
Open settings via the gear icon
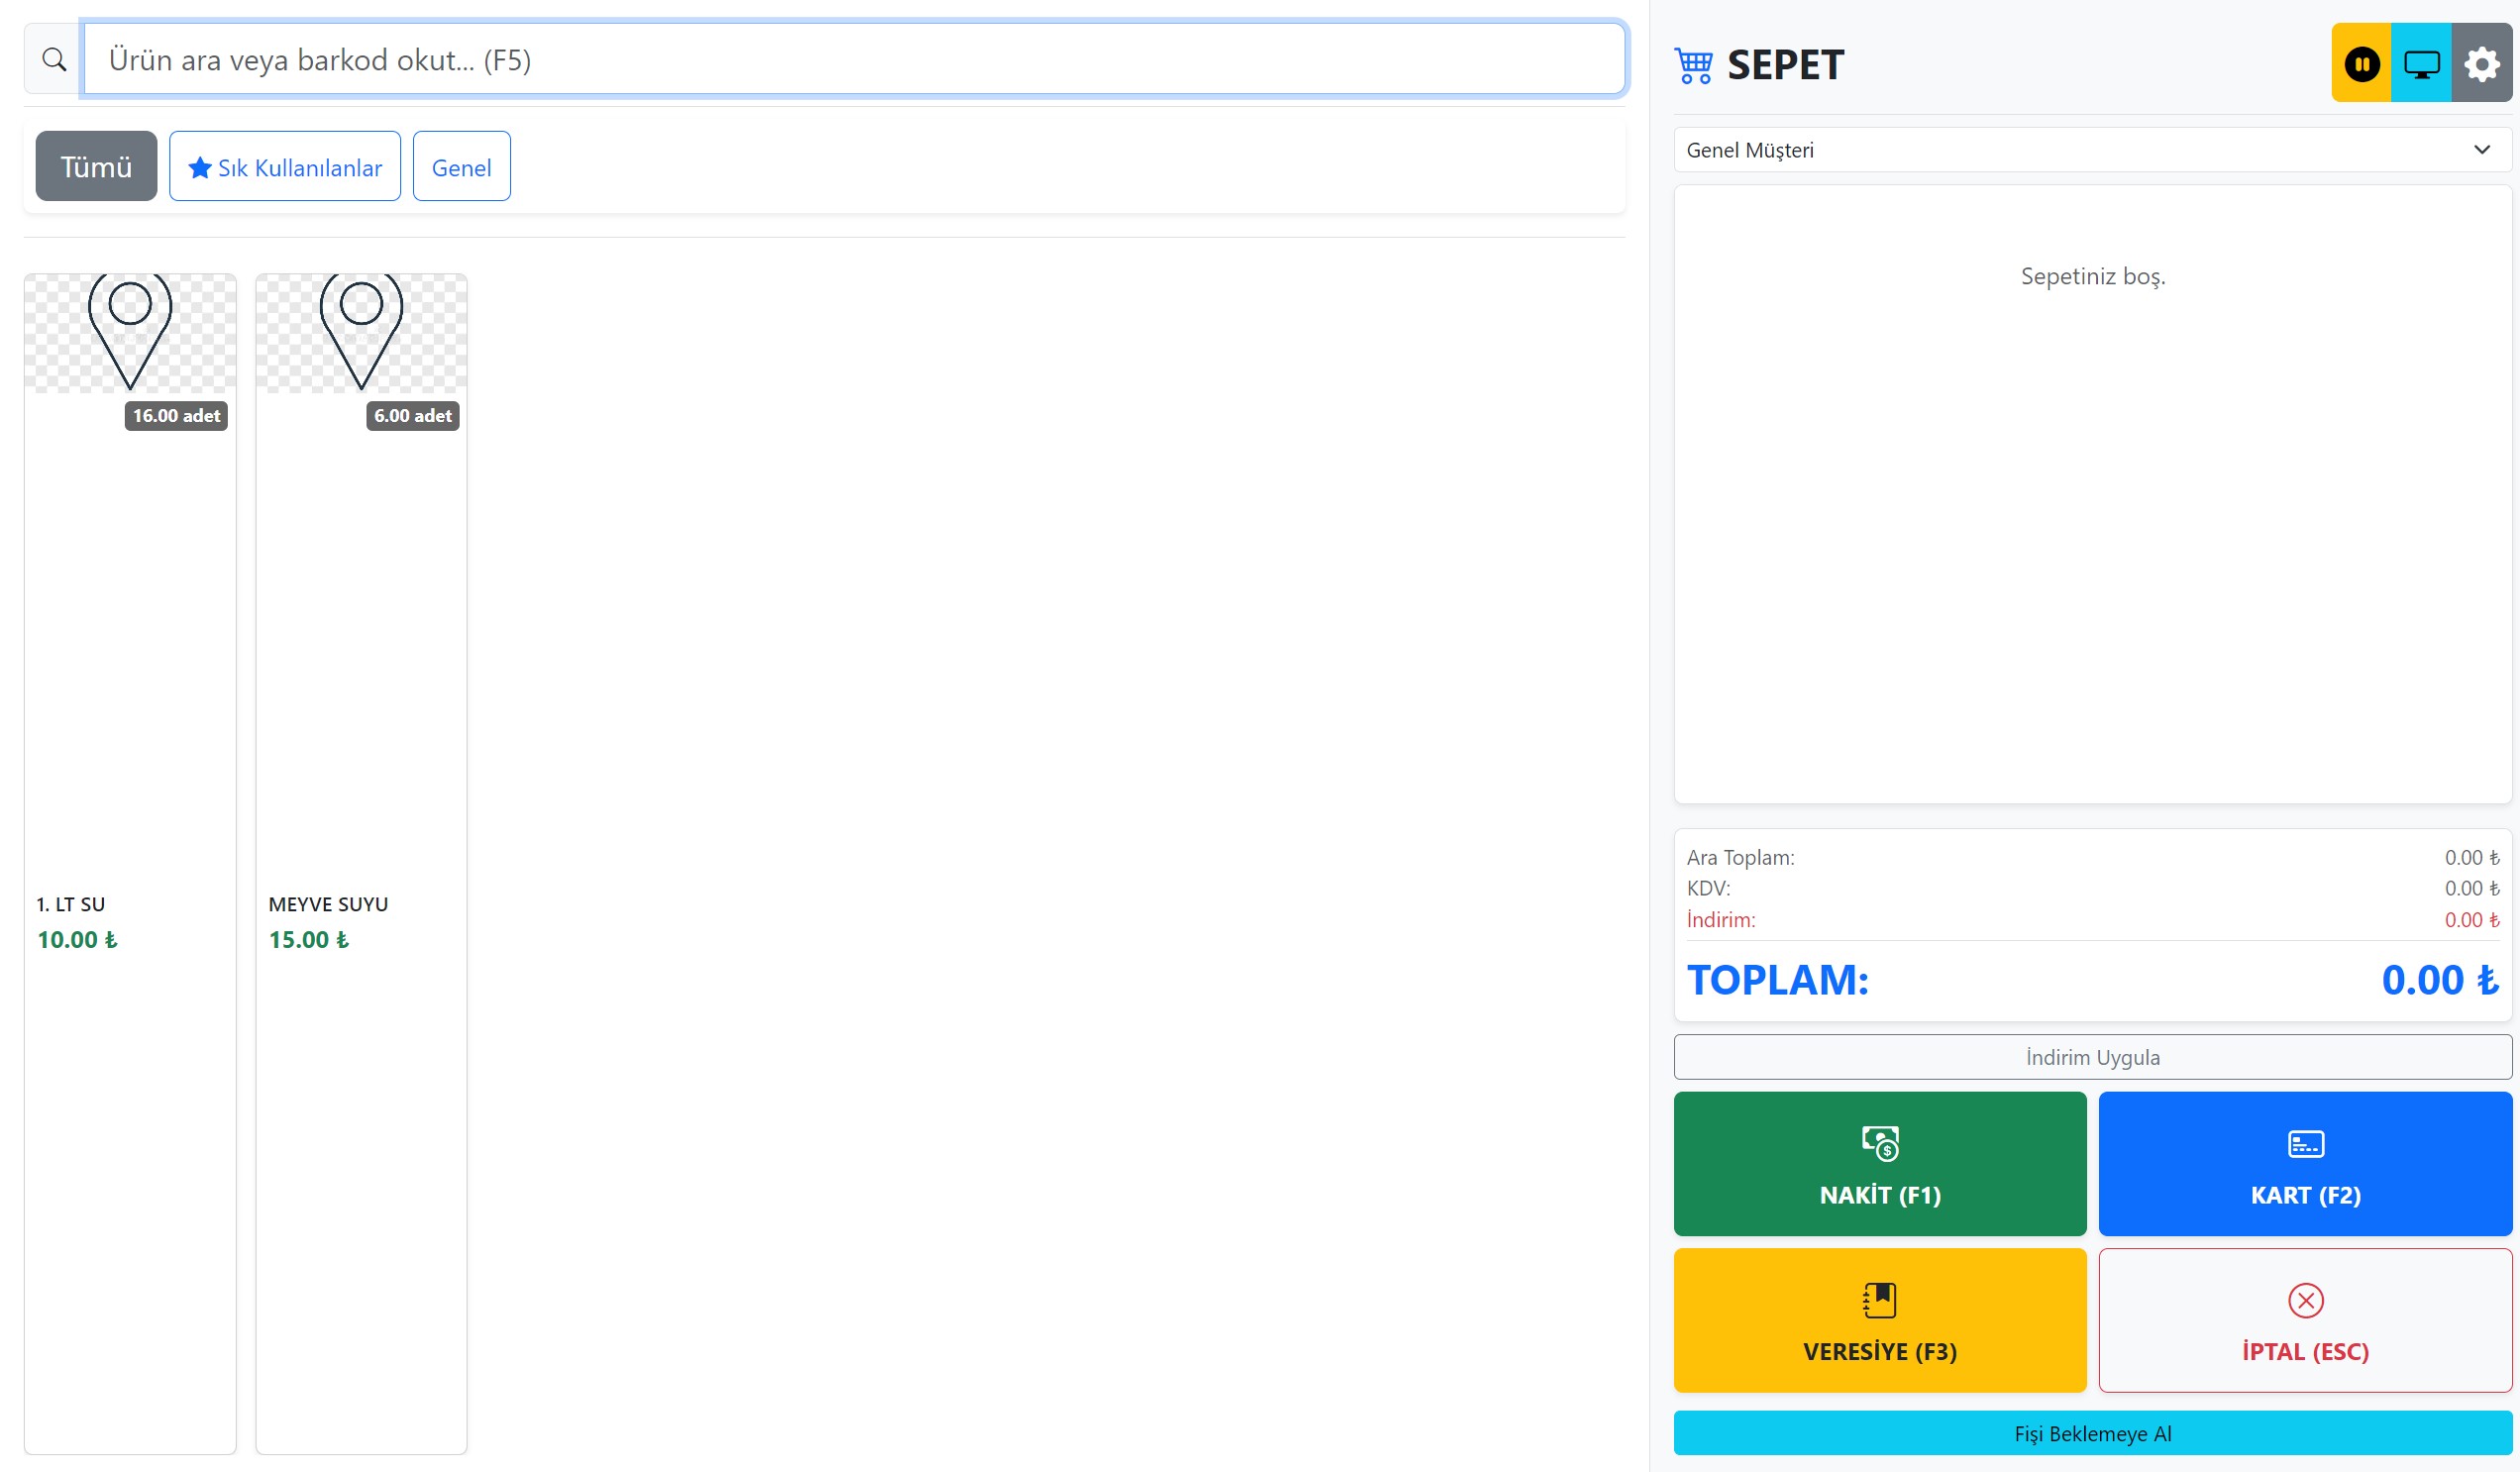[2482, 64]
